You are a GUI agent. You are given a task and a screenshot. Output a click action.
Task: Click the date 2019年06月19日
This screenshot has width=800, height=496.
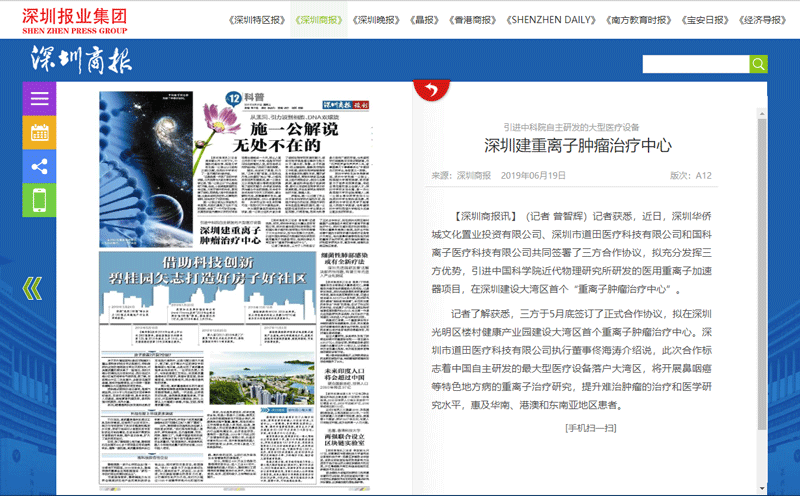coord(533,176)
